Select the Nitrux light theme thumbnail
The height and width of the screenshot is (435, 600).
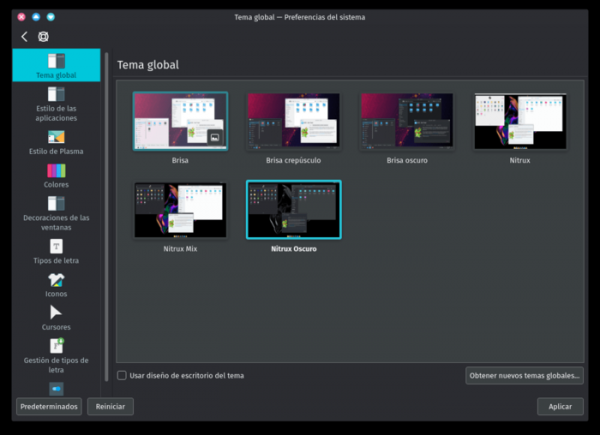pos(520,122)
